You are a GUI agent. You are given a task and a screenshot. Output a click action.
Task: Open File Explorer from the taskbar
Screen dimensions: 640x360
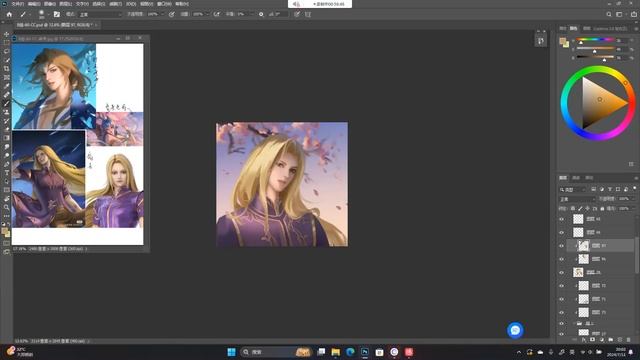[x=336, y=352]
